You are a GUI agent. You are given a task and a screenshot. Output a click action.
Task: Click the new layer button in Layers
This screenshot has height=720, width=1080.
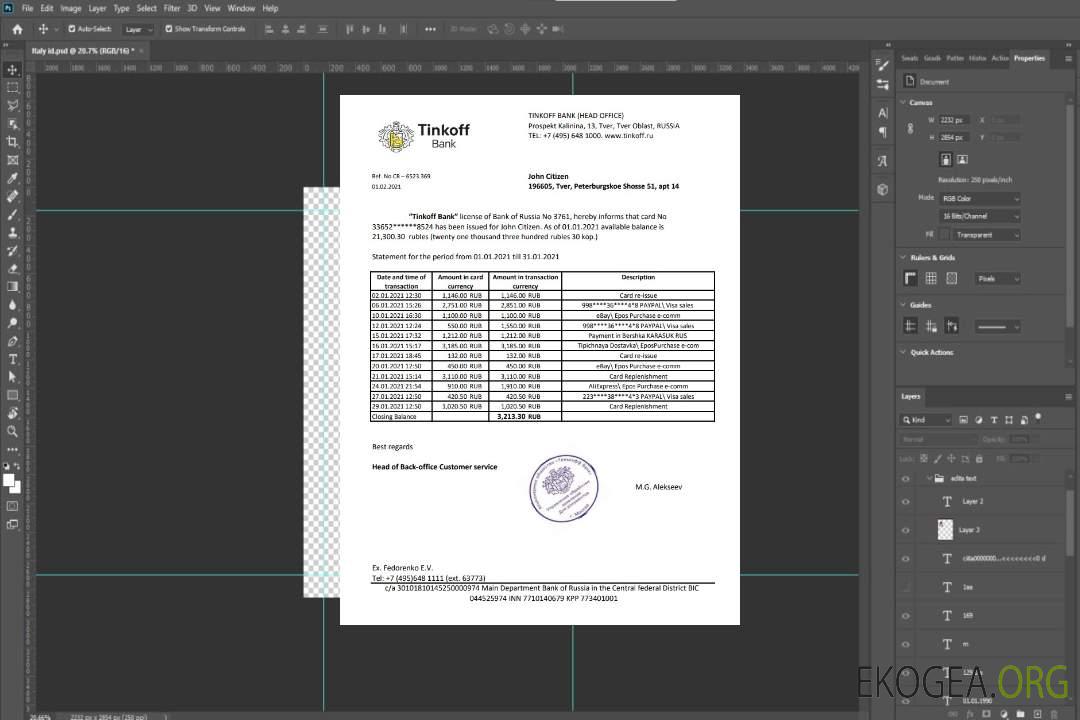1037,714
